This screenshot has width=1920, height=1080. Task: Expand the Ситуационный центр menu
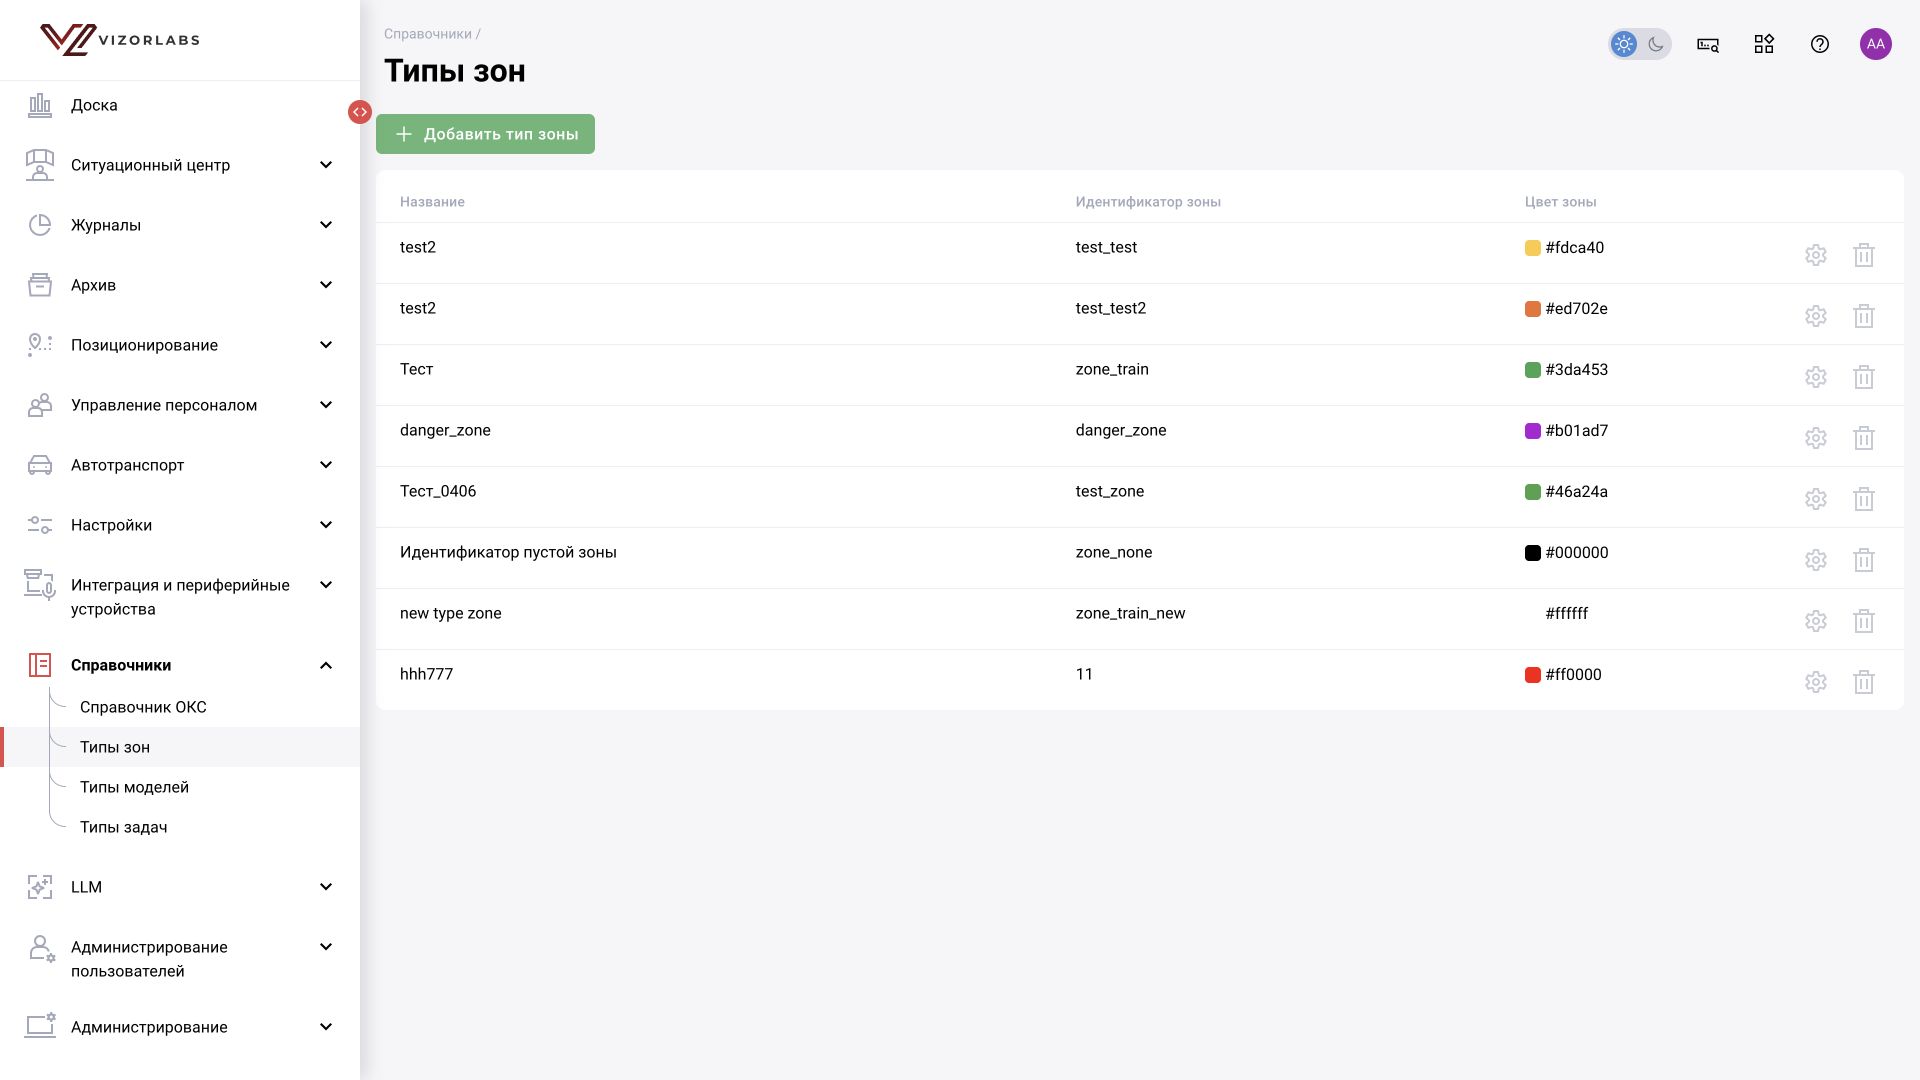click(180, 165)
